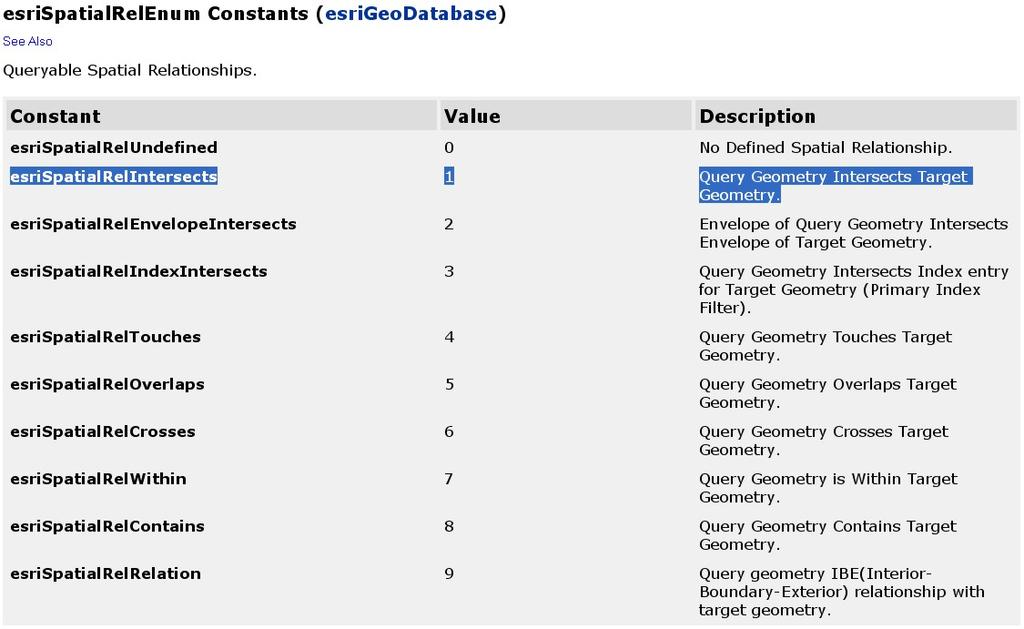
Task: Click the description mentioning IBE(Interior-Boundary-Exterior) relationship
Action: point(842,592)
